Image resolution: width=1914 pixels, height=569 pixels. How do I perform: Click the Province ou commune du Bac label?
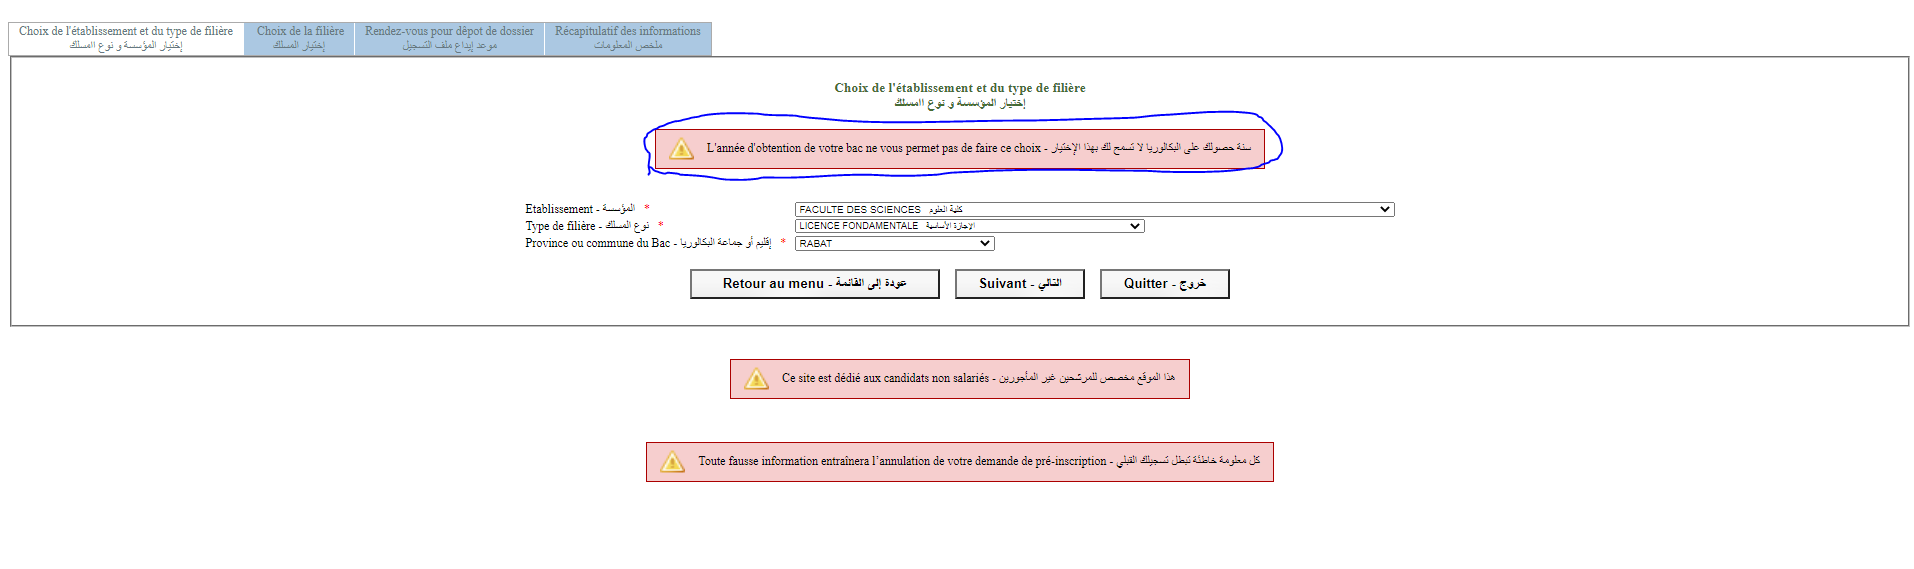pyautogui.click(x=647, y=243)
